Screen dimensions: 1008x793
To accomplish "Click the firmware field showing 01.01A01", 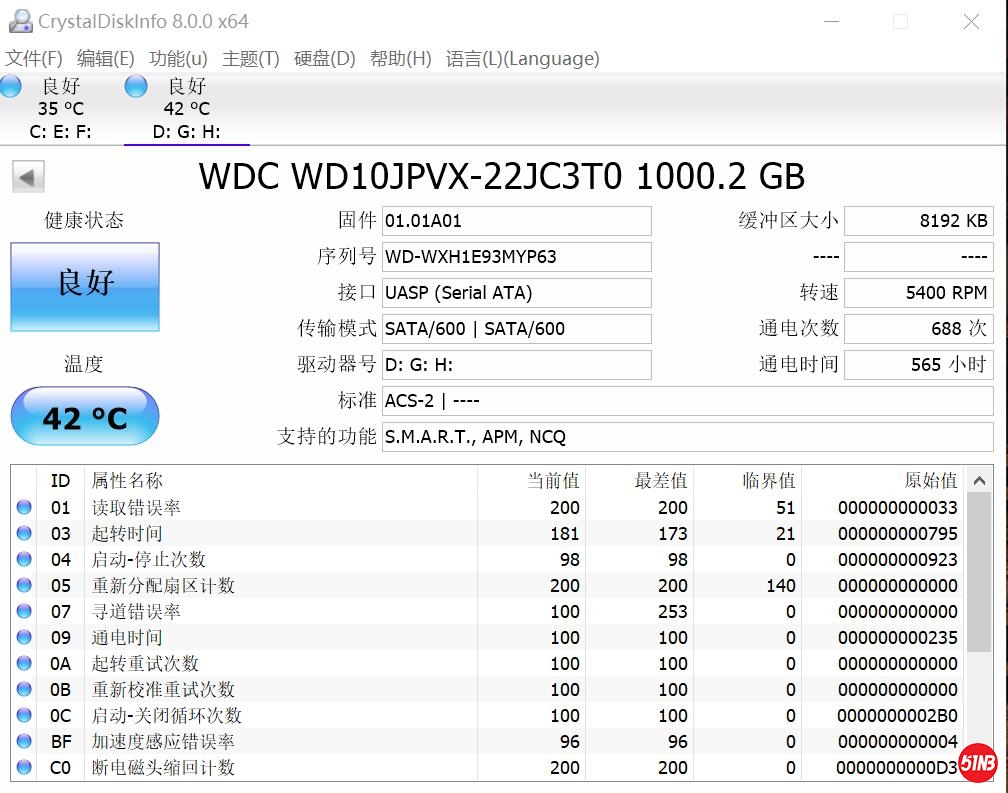I will pos(516,221).
